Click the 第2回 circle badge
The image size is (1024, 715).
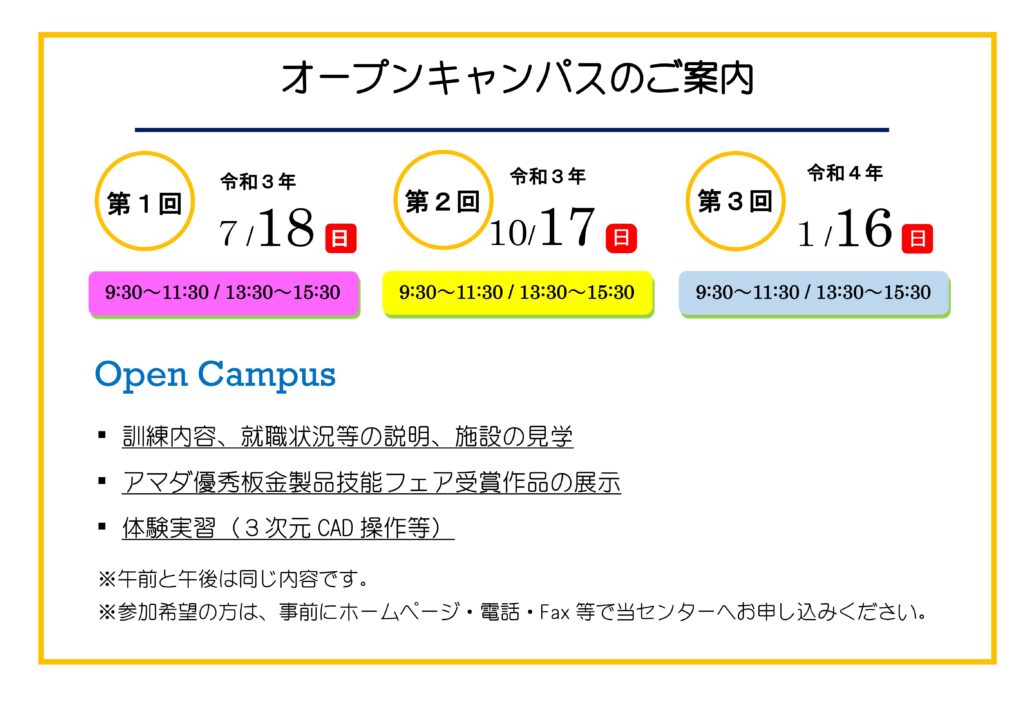[443, 200]
